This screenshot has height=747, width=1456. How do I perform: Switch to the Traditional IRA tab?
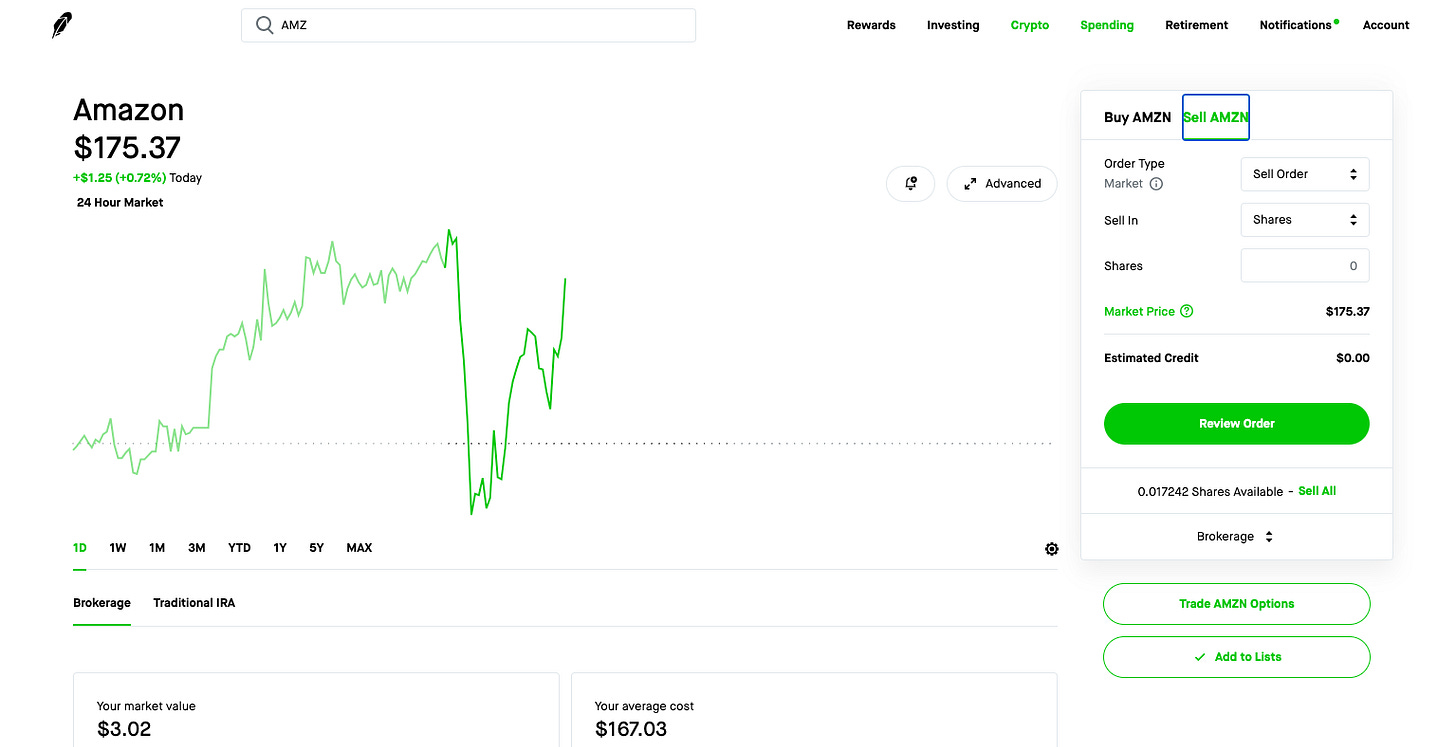pyautogui.click(x=194, y=603)
